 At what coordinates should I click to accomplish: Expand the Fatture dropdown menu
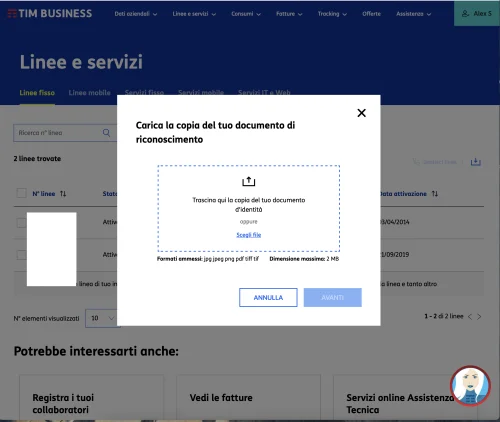[289, 14]
